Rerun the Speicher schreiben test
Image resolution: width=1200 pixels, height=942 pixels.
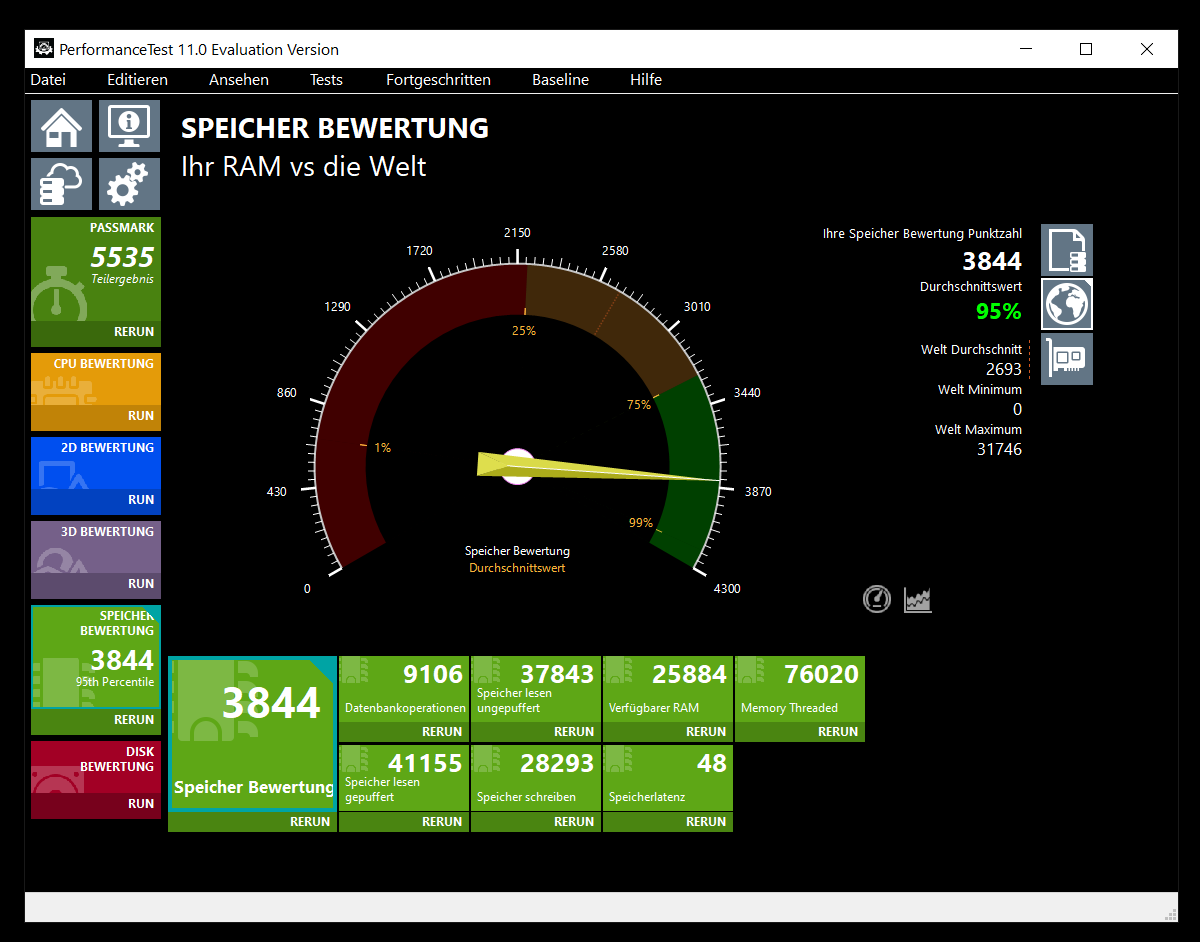tap(536, 822)
